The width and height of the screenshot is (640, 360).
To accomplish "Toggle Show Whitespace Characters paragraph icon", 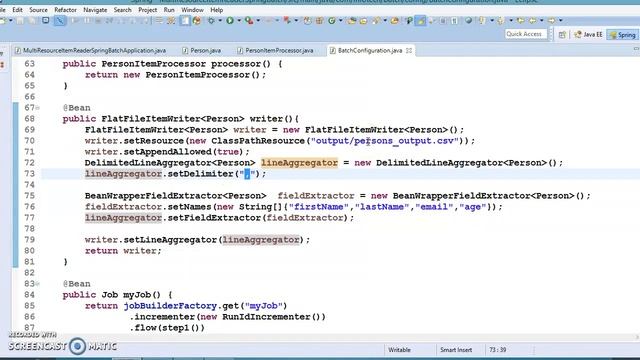I will point(454,20).
